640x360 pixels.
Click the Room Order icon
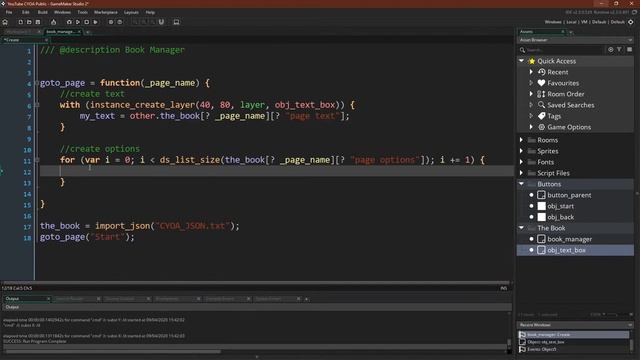click(541, 94)
